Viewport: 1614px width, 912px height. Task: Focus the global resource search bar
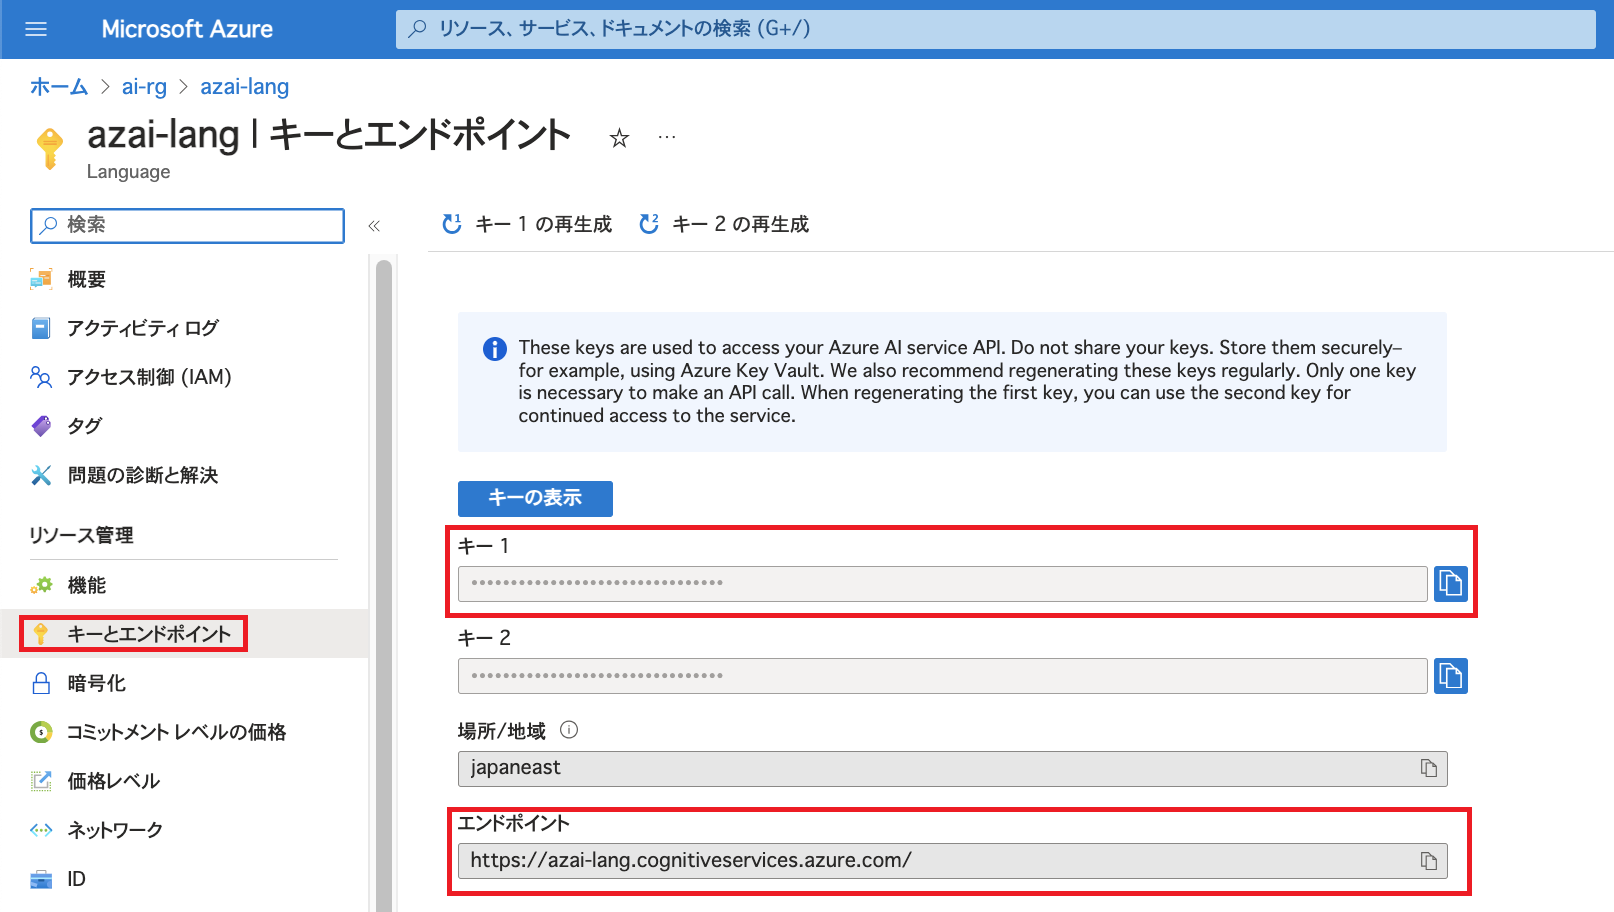coord(995,29)
